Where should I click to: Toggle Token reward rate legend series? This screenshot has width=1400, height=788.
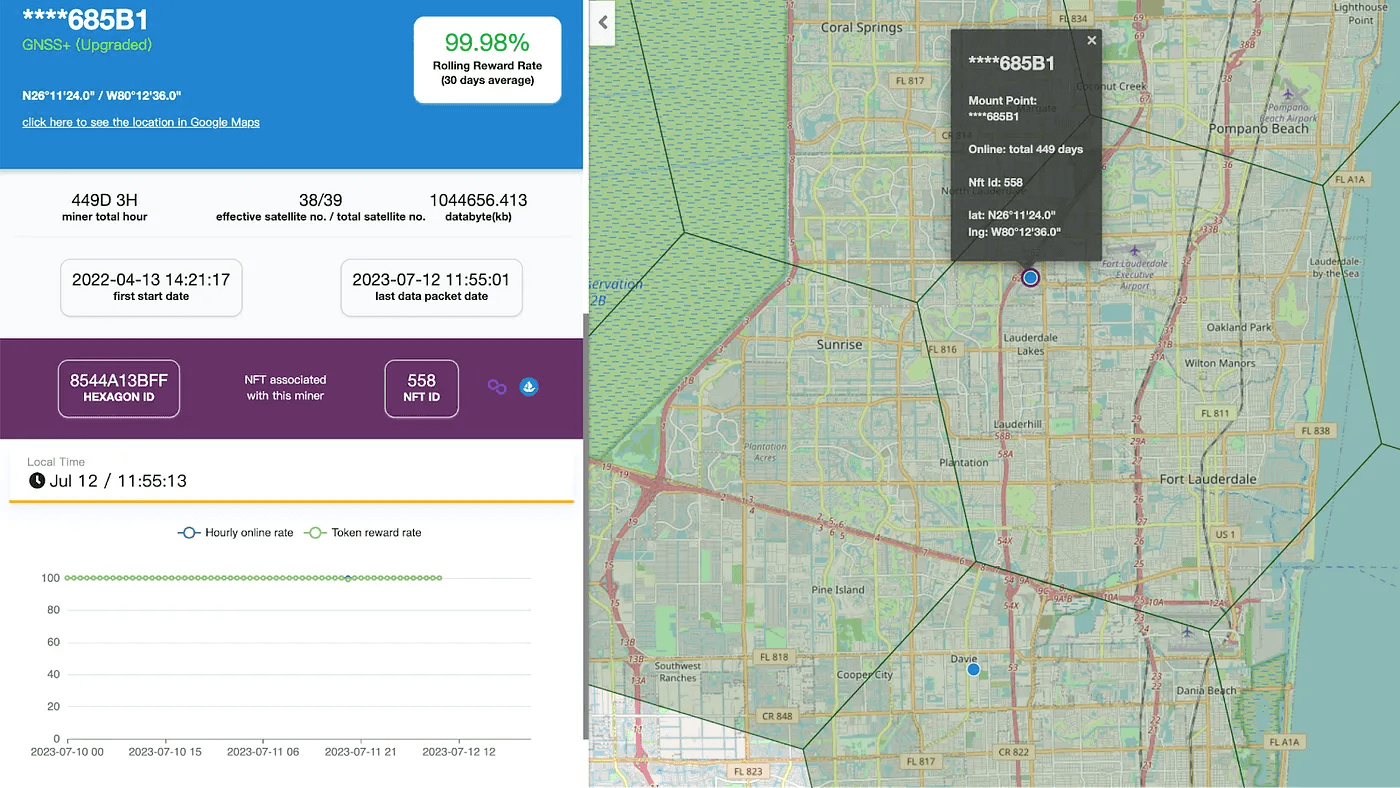click(364, 533)
